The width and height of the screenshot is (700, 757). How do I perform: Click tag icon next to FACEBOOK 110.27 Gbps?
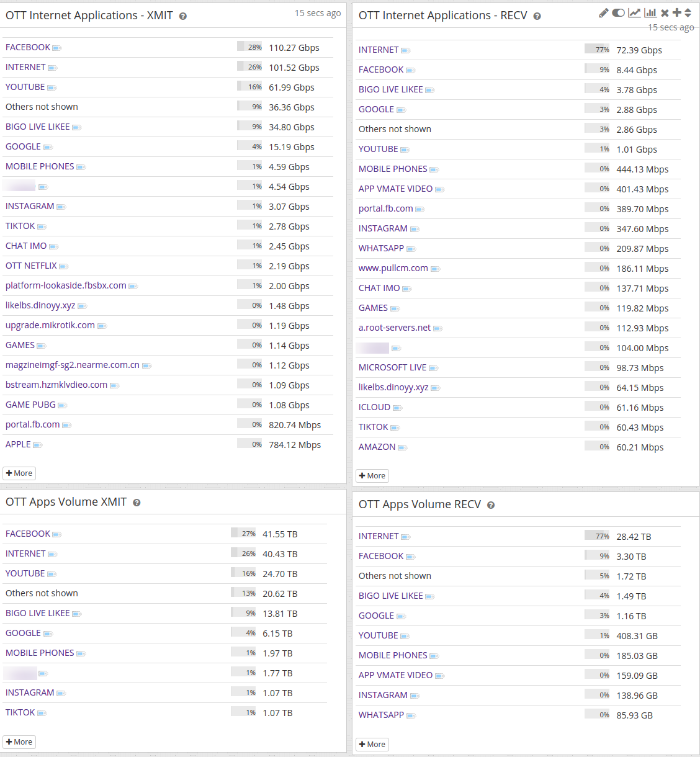point(57,48)
